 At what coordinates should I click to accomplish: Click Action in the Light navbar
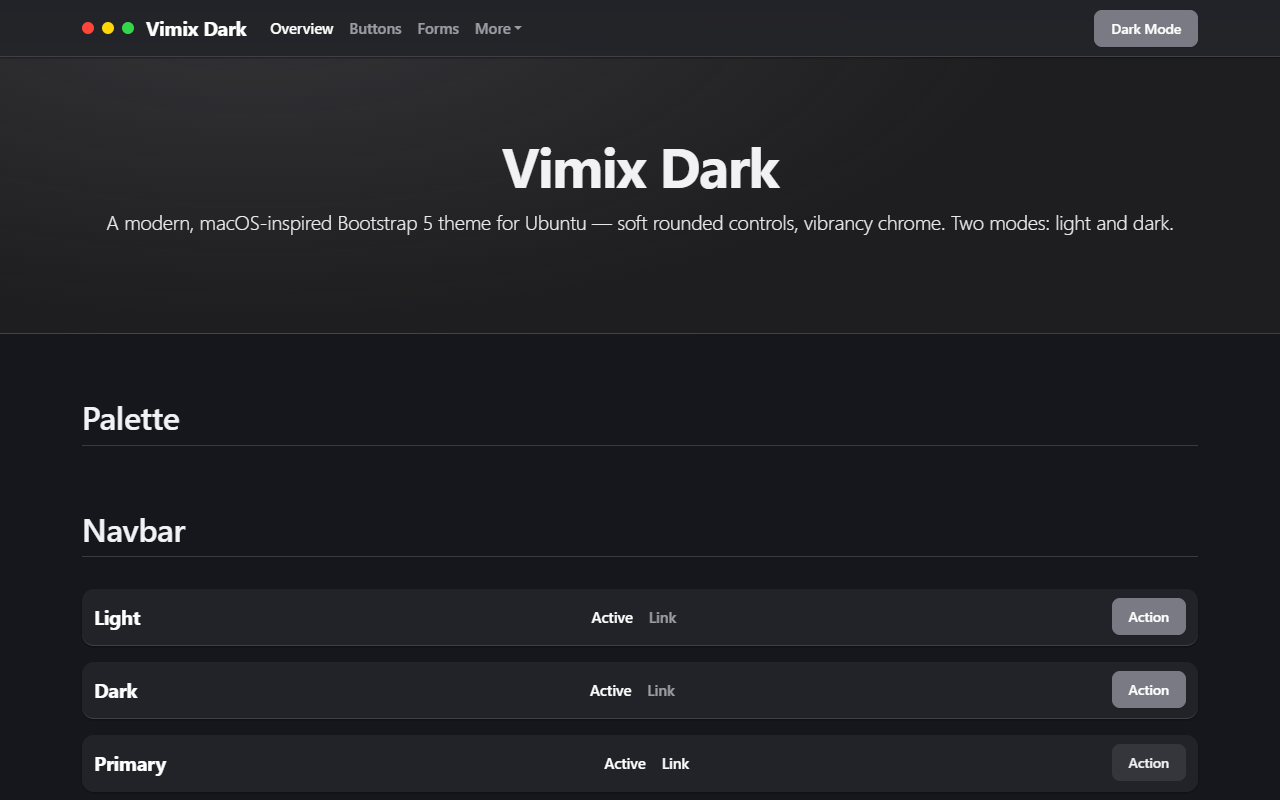pyautogui.click(x=1149, y=617)
